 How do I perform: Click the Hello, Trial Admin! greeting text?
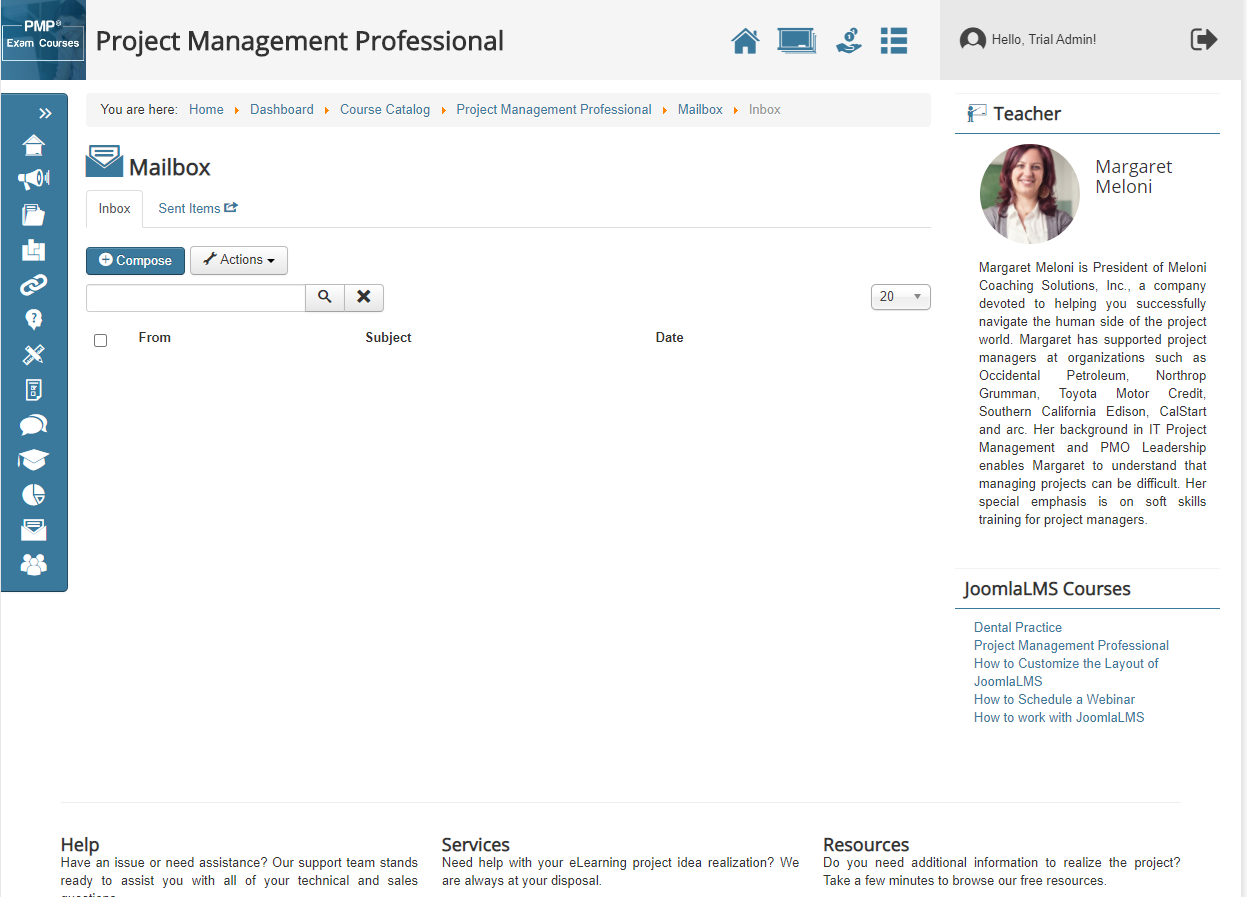point(1044,40)
